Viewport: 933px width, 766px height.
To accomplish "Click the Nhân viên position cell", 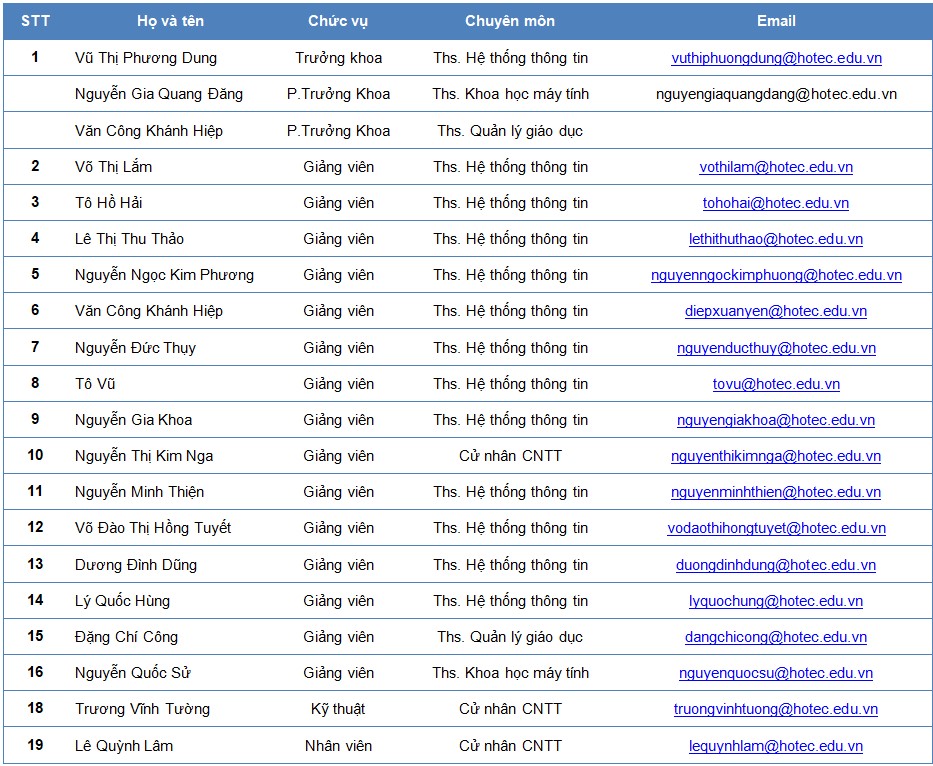I will click(339, 746).
